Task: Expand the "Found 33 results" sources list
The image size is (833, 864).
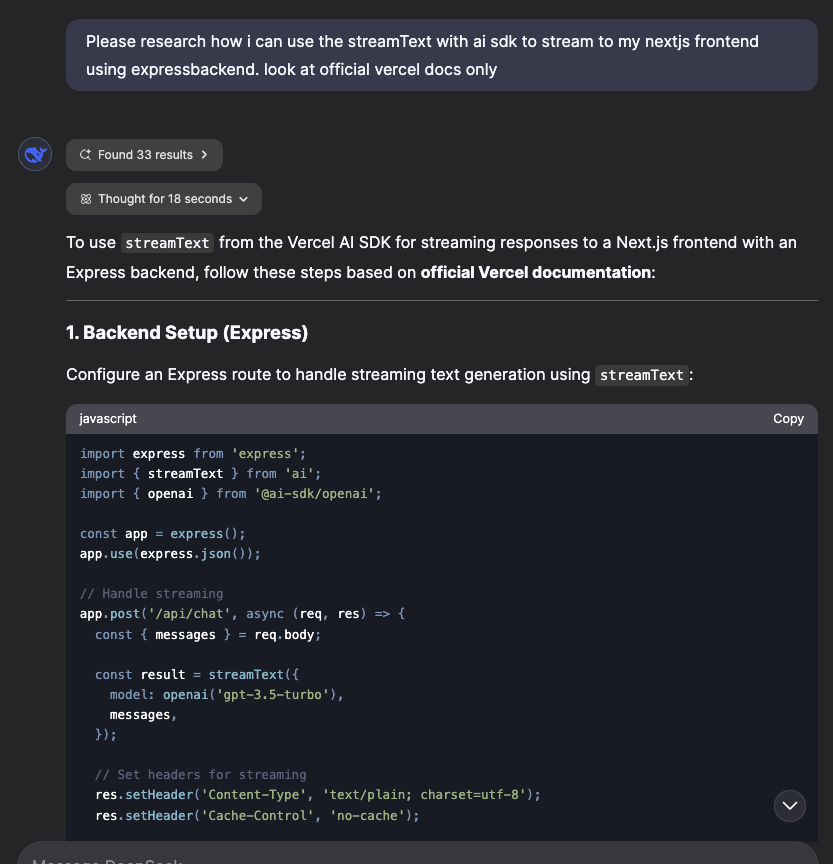Action: click(144, 154)
